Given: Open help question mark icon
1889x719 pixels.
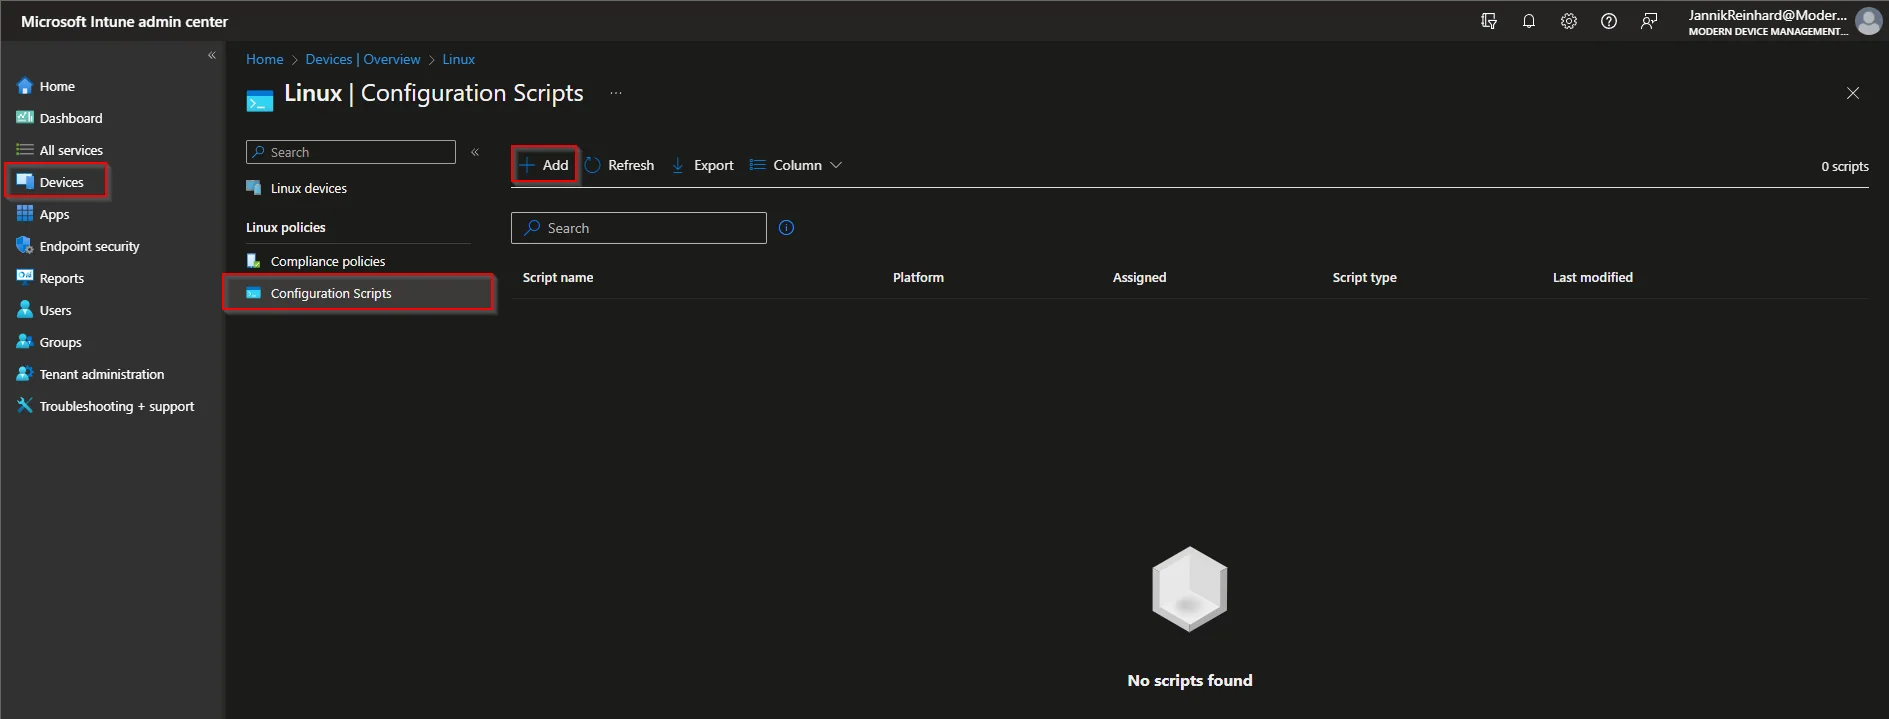Looking at the screenshot, I should [1609, 21].
